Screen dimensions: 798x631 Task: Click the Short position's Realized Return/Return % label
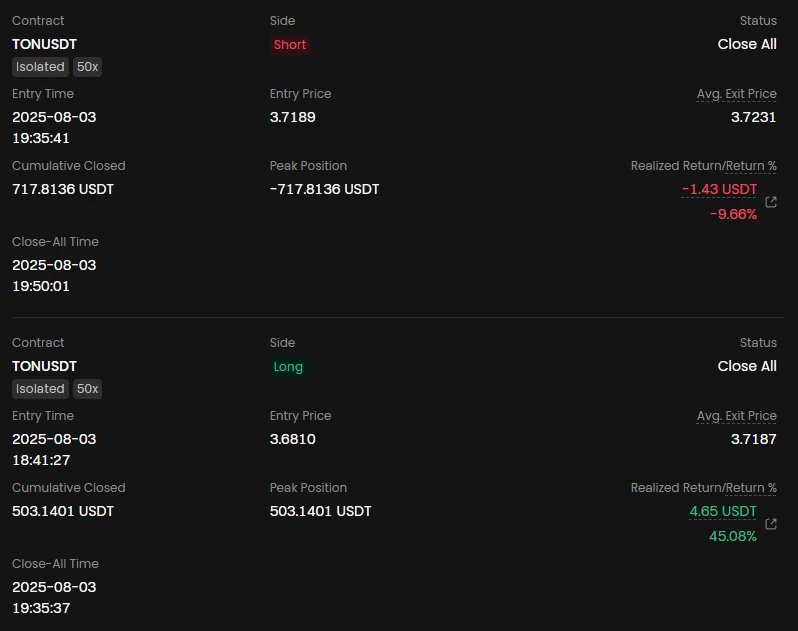pos(703,166)
